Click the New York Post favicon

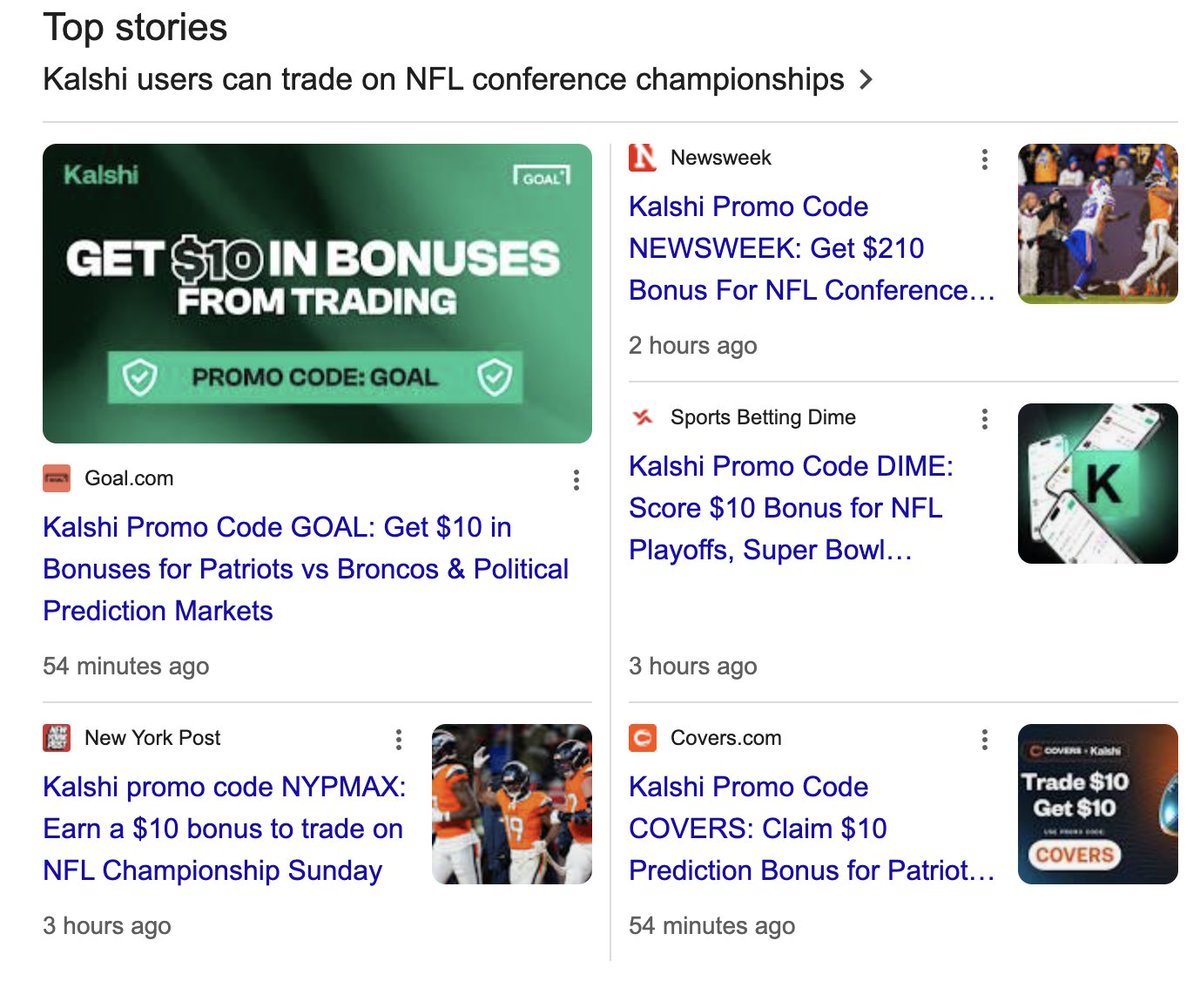57,739
